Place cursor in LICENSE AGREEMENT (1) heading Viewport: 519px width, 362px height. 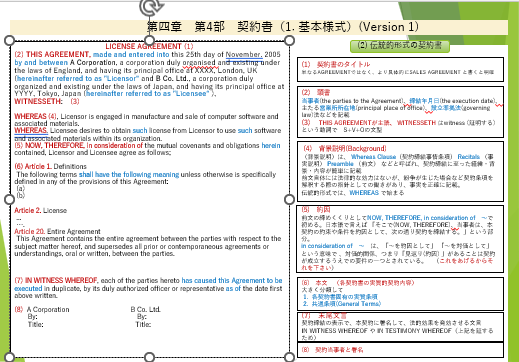[x=149, y=46]
